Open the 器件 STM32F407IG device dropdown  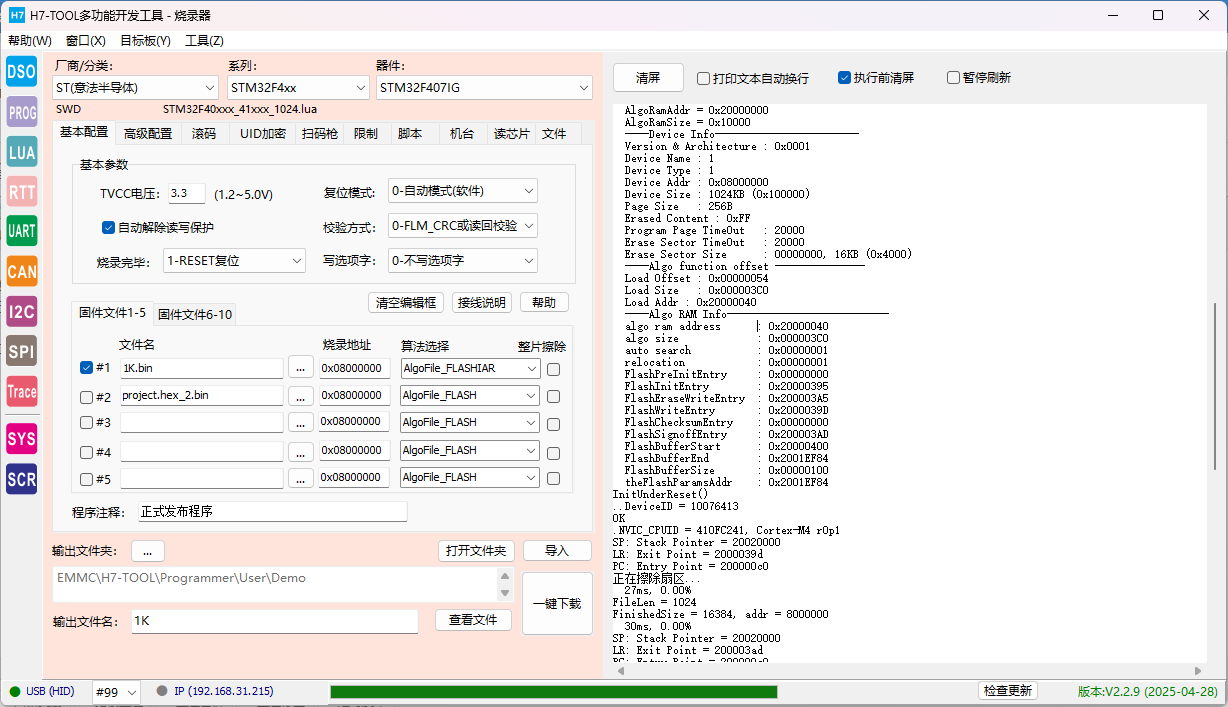[485, 88]
